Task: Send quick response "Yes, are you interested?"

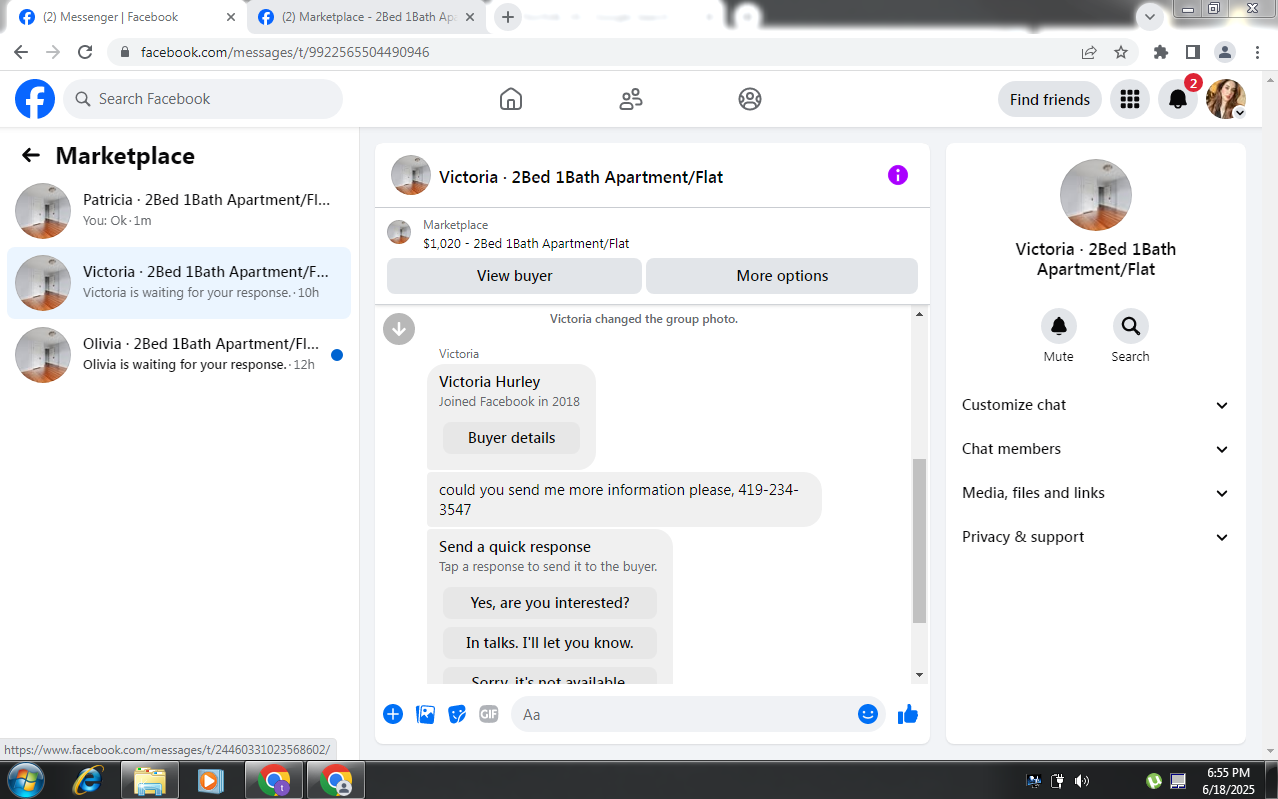Action: pos(550,603)
